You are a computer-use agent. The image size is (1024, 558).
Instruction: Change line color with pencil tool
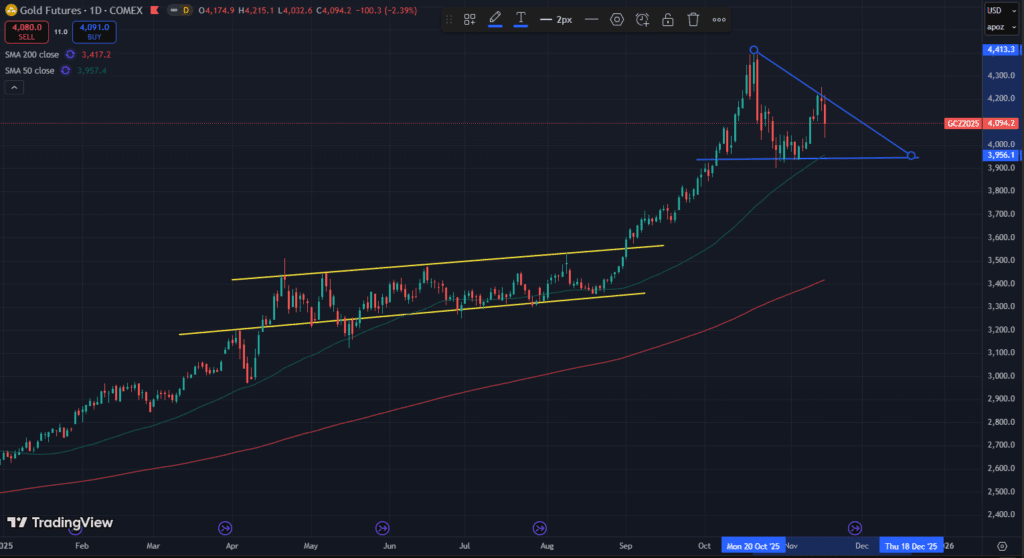point(494,19)
